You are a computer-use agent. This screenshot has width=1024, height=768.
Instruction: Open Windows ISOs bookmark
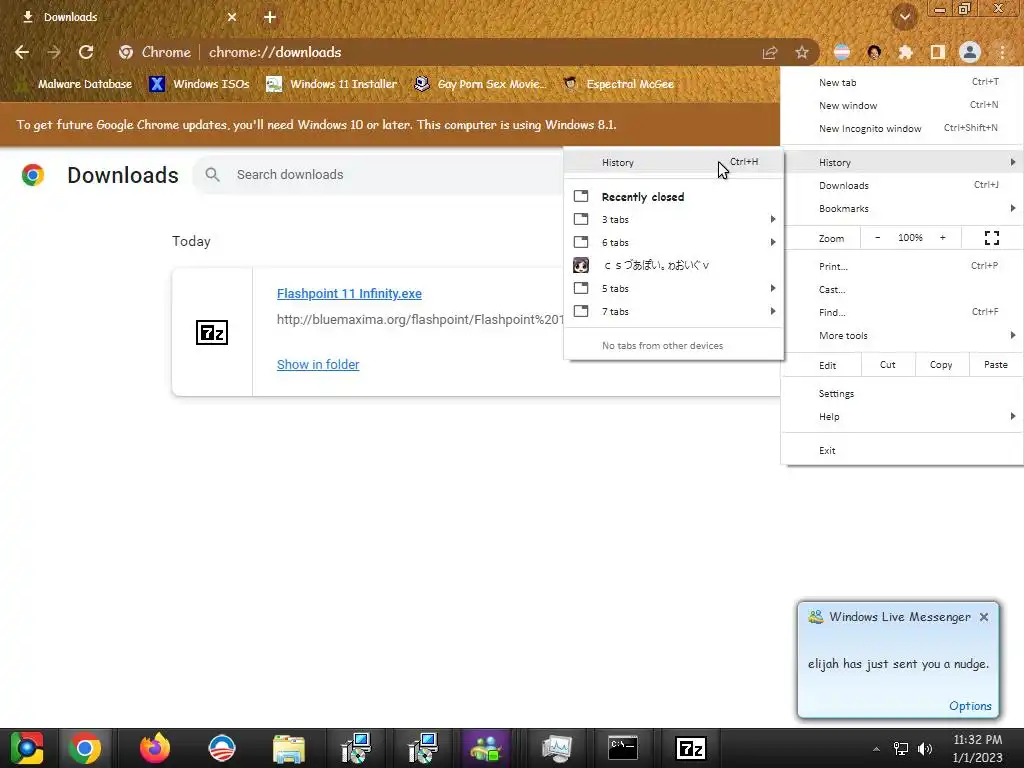coord(200,84)
